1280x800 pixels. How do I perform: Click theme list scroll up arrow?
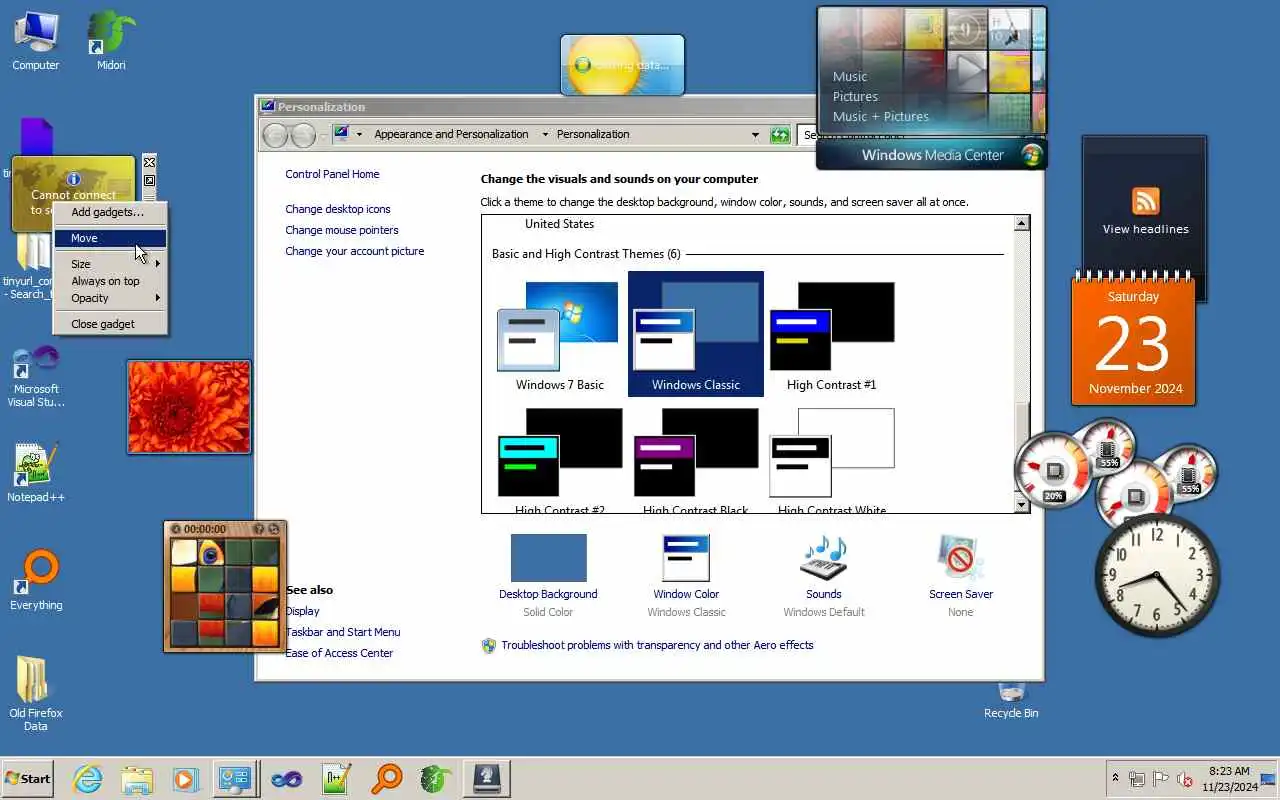[x=1022, y=224]
